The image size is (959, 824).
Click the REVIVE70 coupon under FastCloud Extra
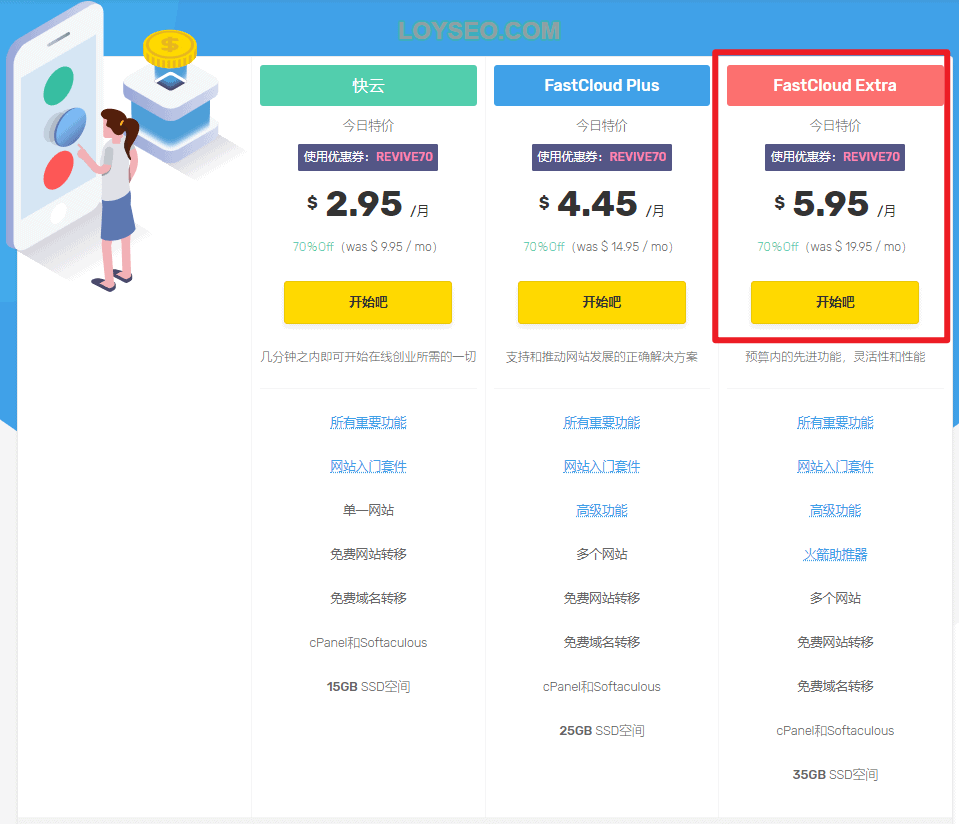point(835,157)
